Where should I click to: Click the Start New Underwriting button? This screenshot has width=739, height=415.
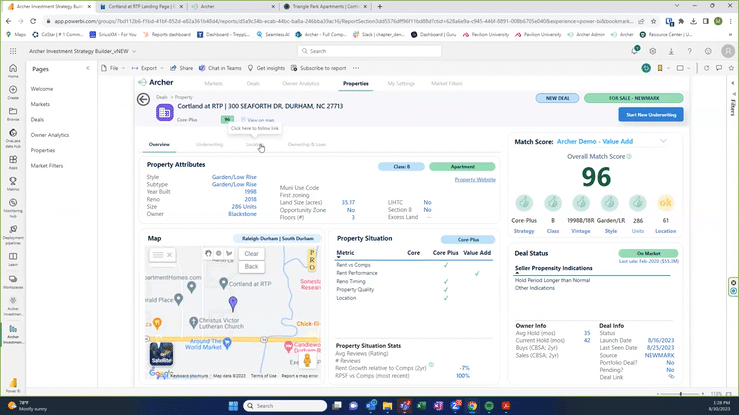651,115
